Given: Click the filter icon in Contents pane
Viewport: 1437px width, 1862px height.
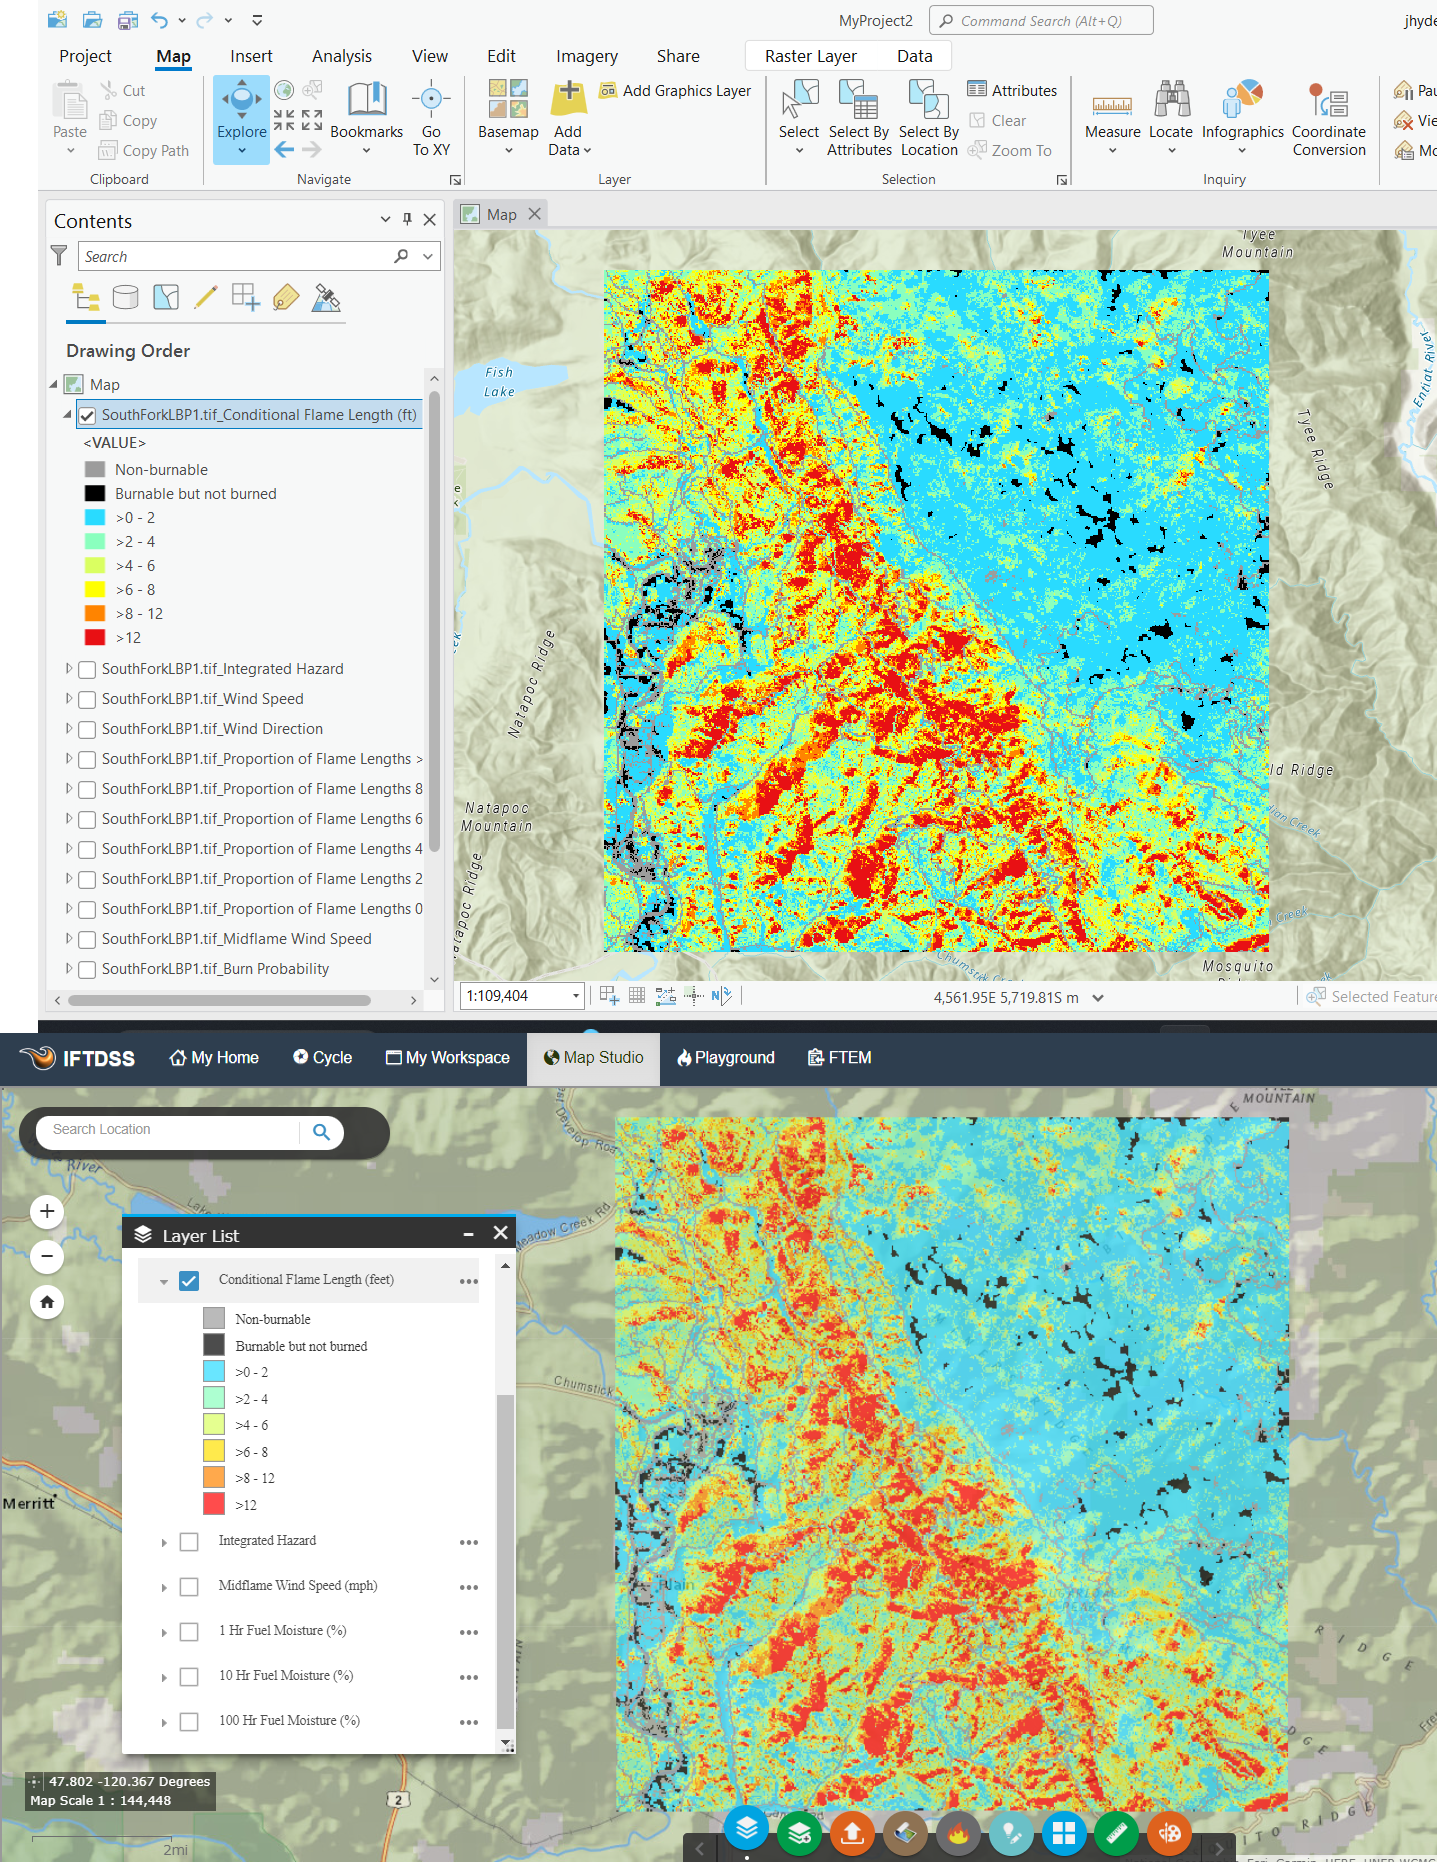Looking at the screenshot, I should [x=60, y=256].
